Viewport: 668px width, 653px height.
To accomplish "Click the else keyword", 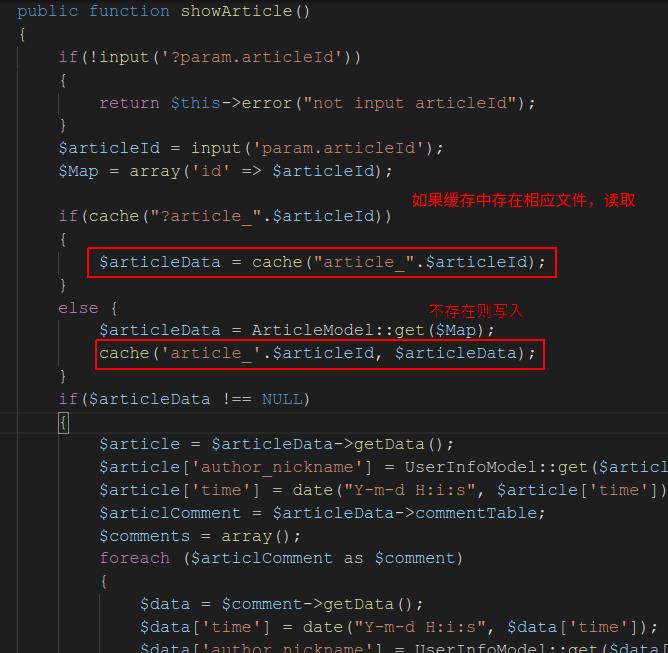I will coord(78,308).
